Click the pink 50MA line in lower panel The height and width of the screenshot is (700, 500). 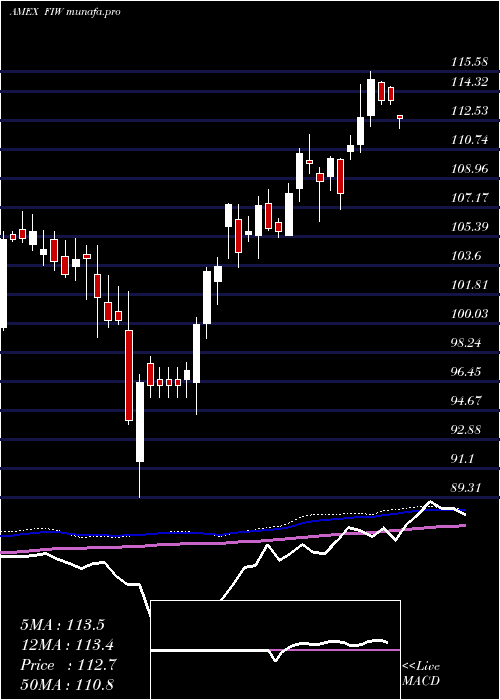click(232, 541)
